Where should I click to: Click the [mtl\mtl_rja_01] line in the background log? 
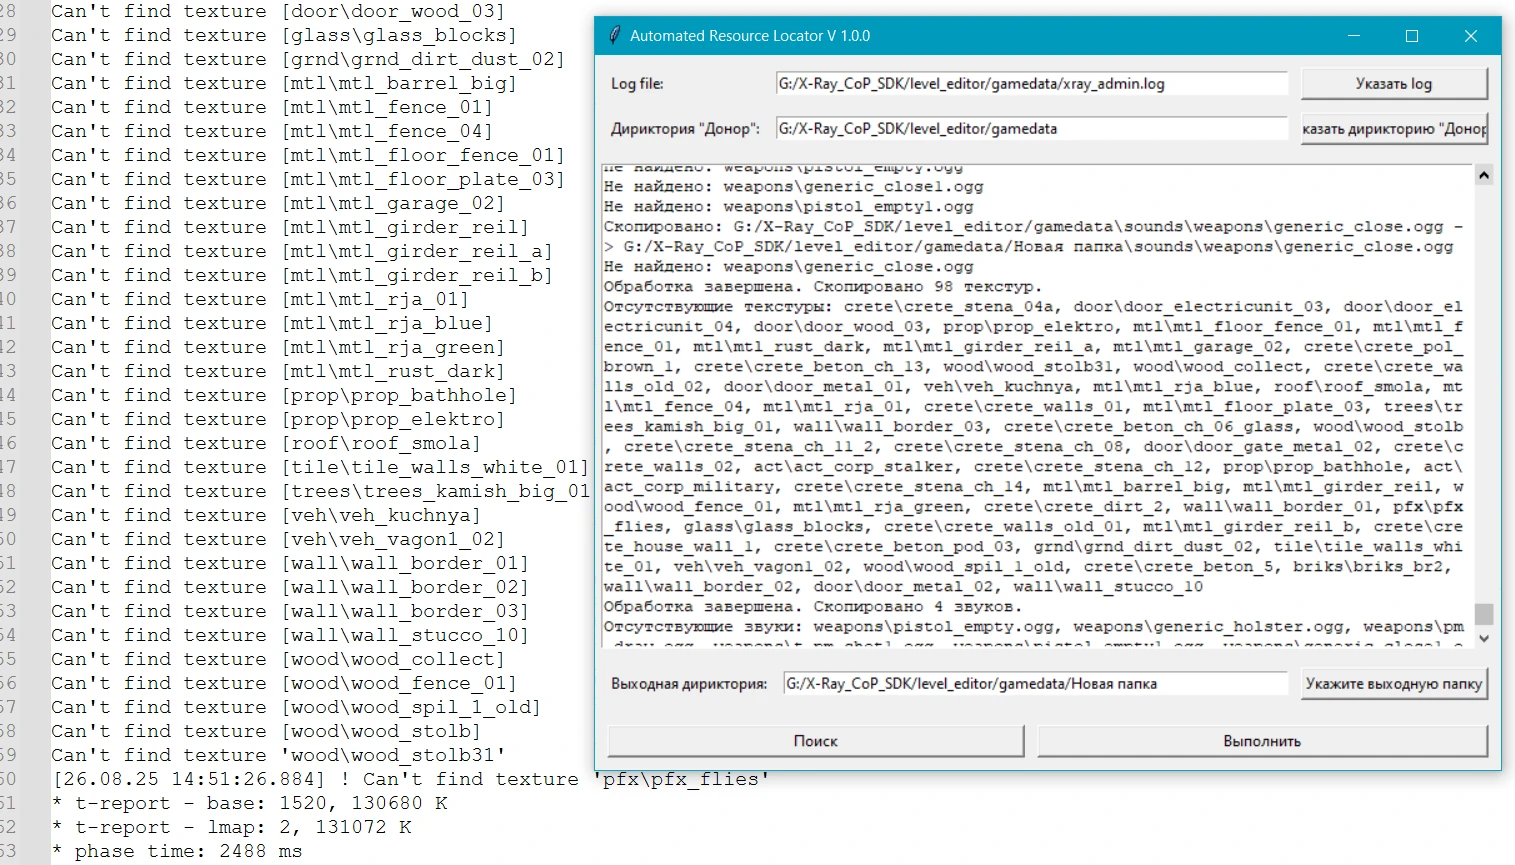point(260,300)
